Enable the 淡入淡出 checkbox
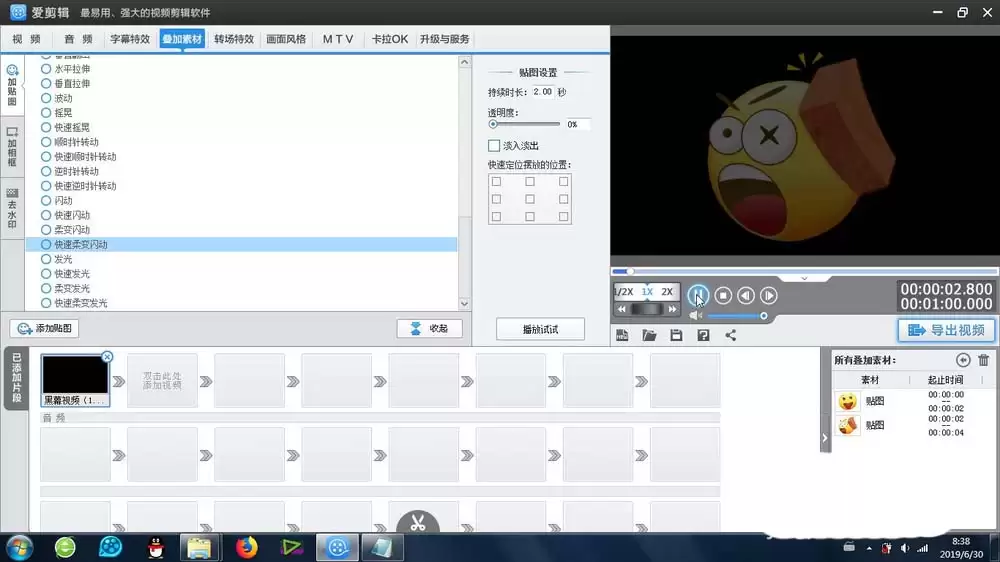The width and height of the screenshot is (1000, 562). coord(494,145)
